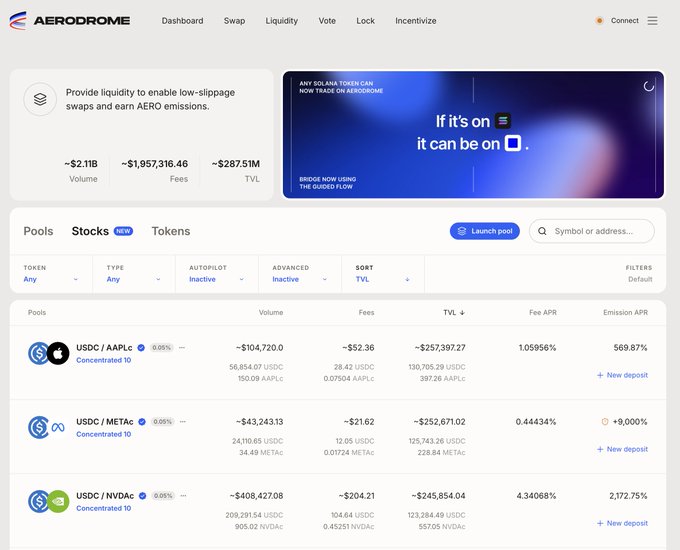Open the Swap page
This screenshot has width=680, height=550.
coord(234,21)
